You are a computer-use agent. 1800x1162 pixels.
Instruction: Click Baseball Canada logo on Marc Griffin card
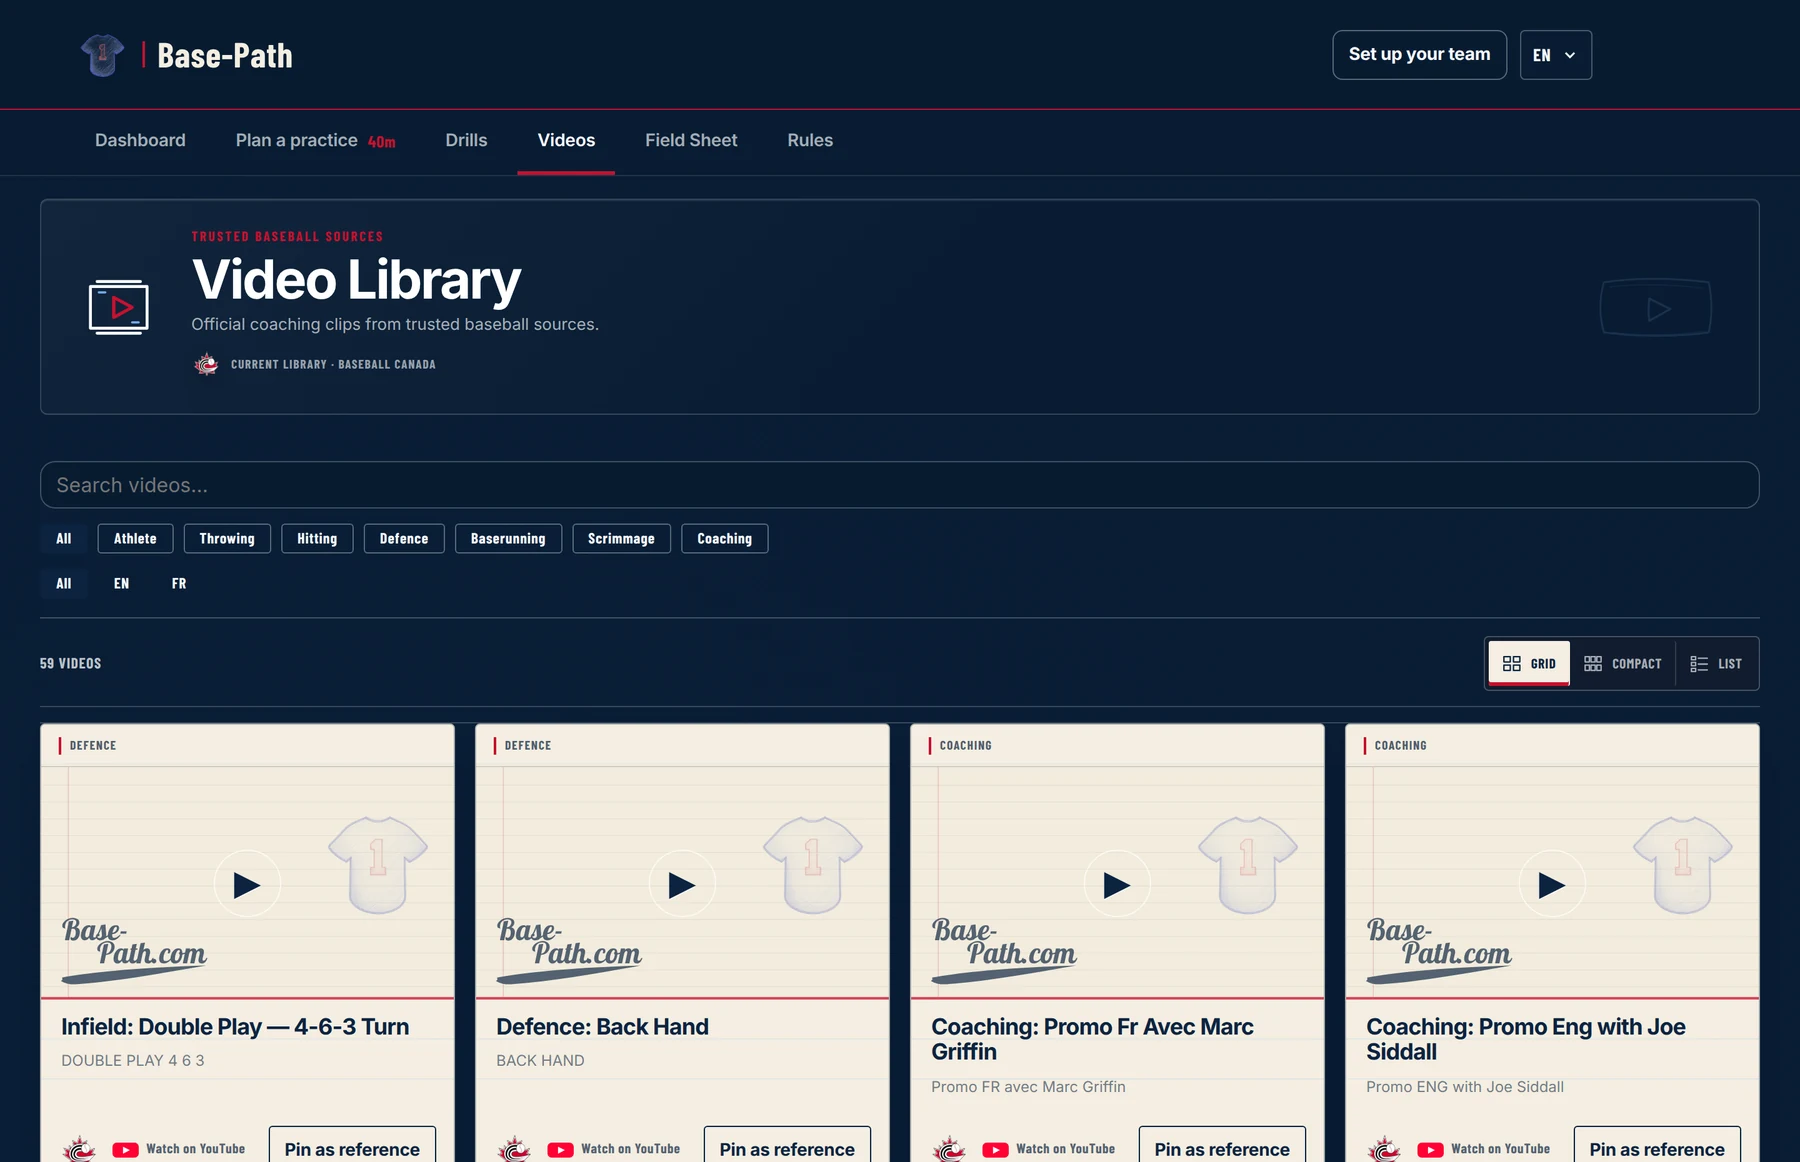tap(950, 1149)
